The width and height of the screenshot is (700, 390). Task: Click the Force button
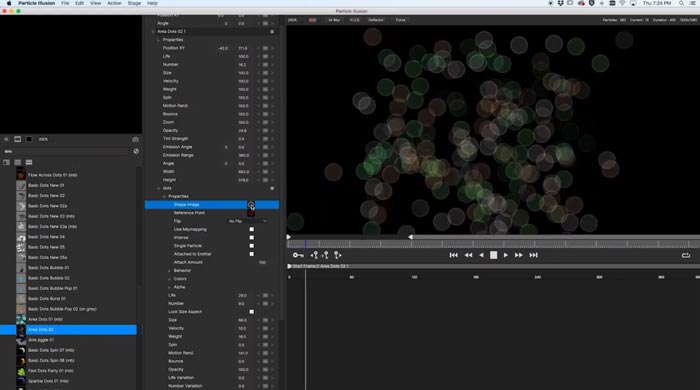tap(400, 20)
